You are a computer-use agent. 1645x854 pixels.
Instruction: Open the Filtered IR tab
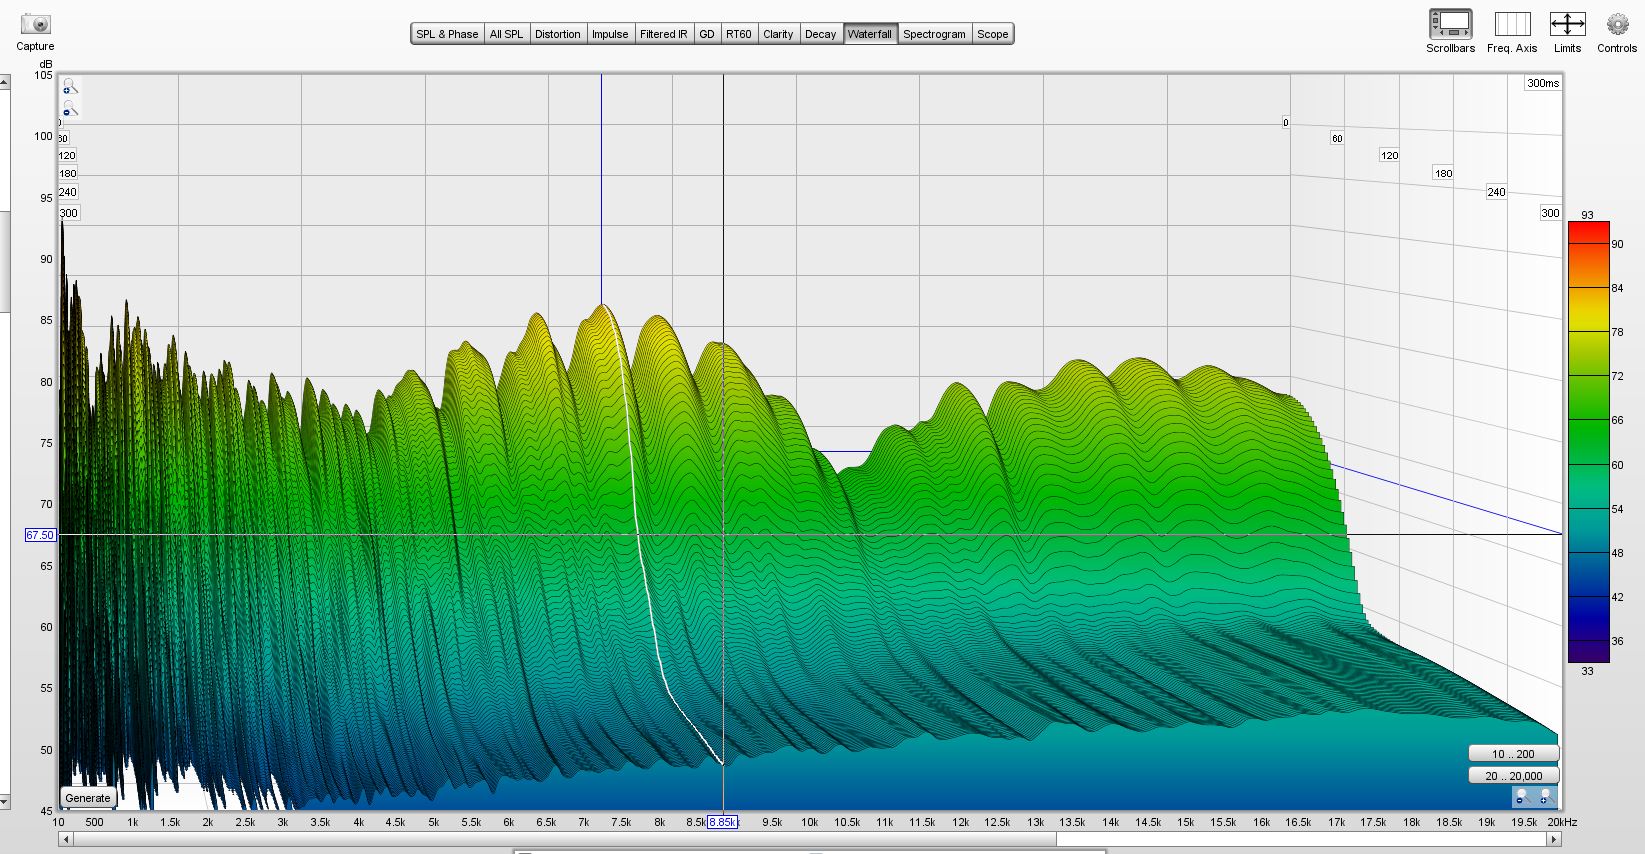(664, 34)
